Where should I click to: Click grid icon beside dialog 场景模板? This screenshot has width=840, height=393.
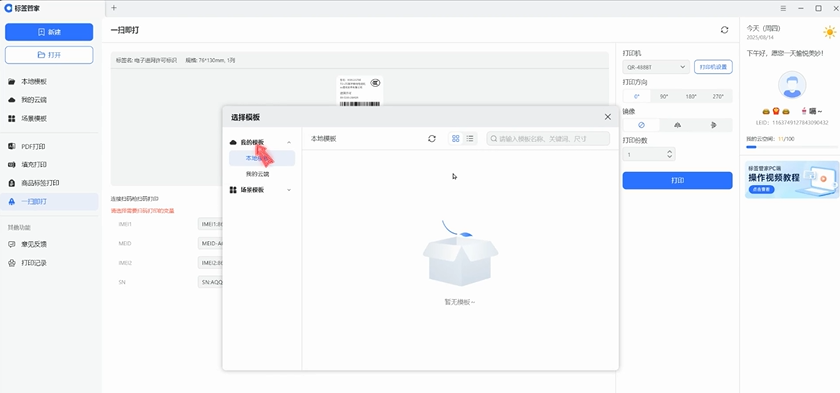pyautogui.click(x=233, y=190)
